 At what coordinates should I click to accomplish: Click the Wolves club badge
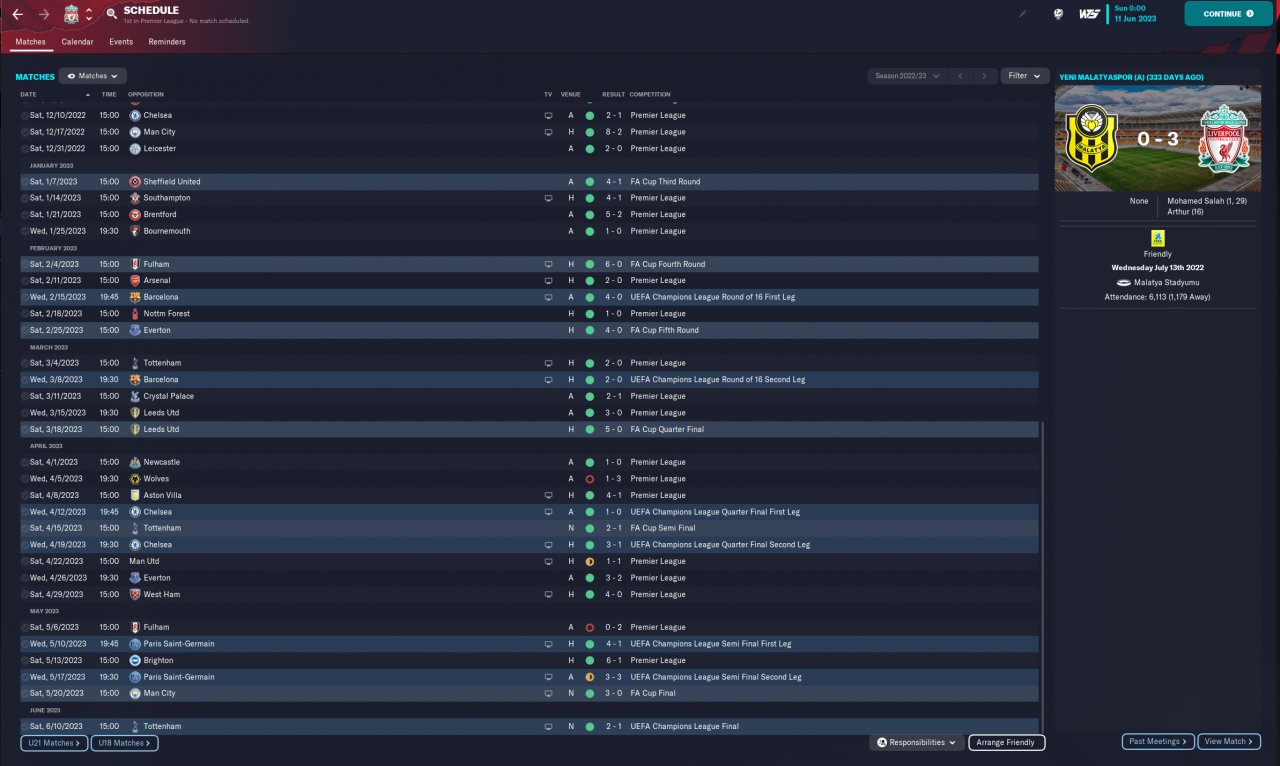pyautogui.click(x=135, y=479)
